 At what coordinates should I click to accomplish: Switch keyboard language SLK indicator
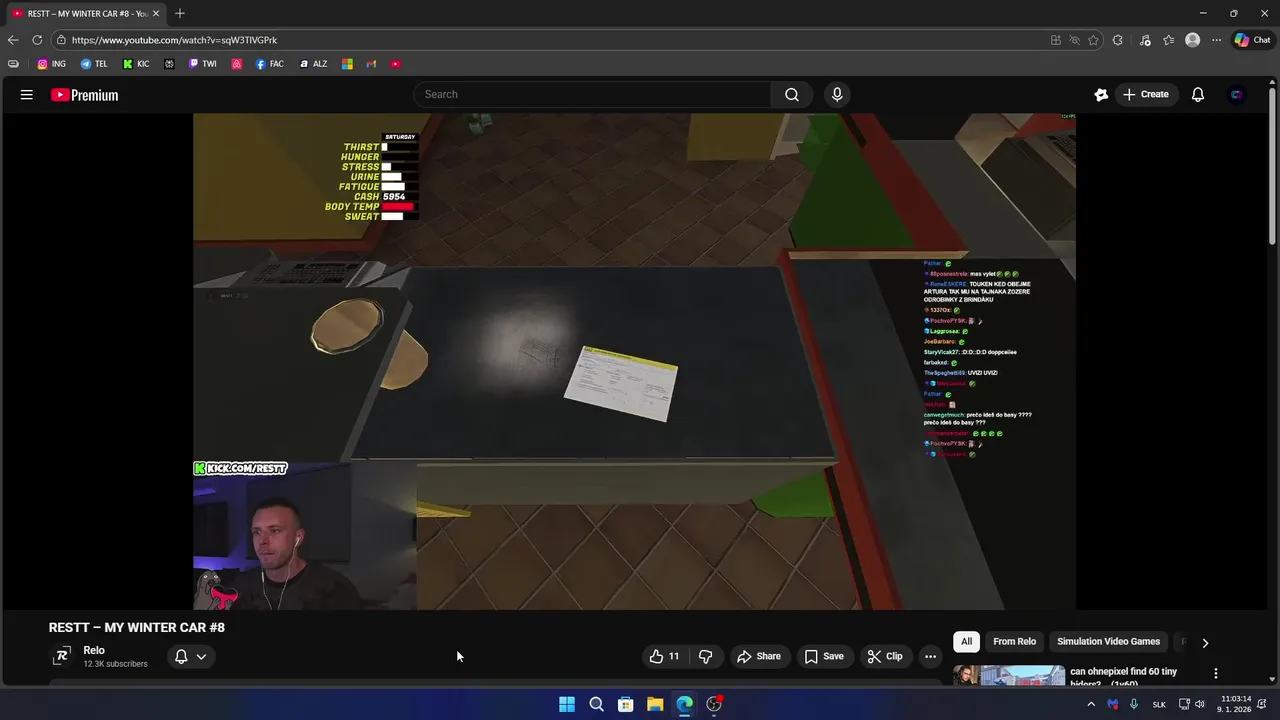(x=1159, y=704)
